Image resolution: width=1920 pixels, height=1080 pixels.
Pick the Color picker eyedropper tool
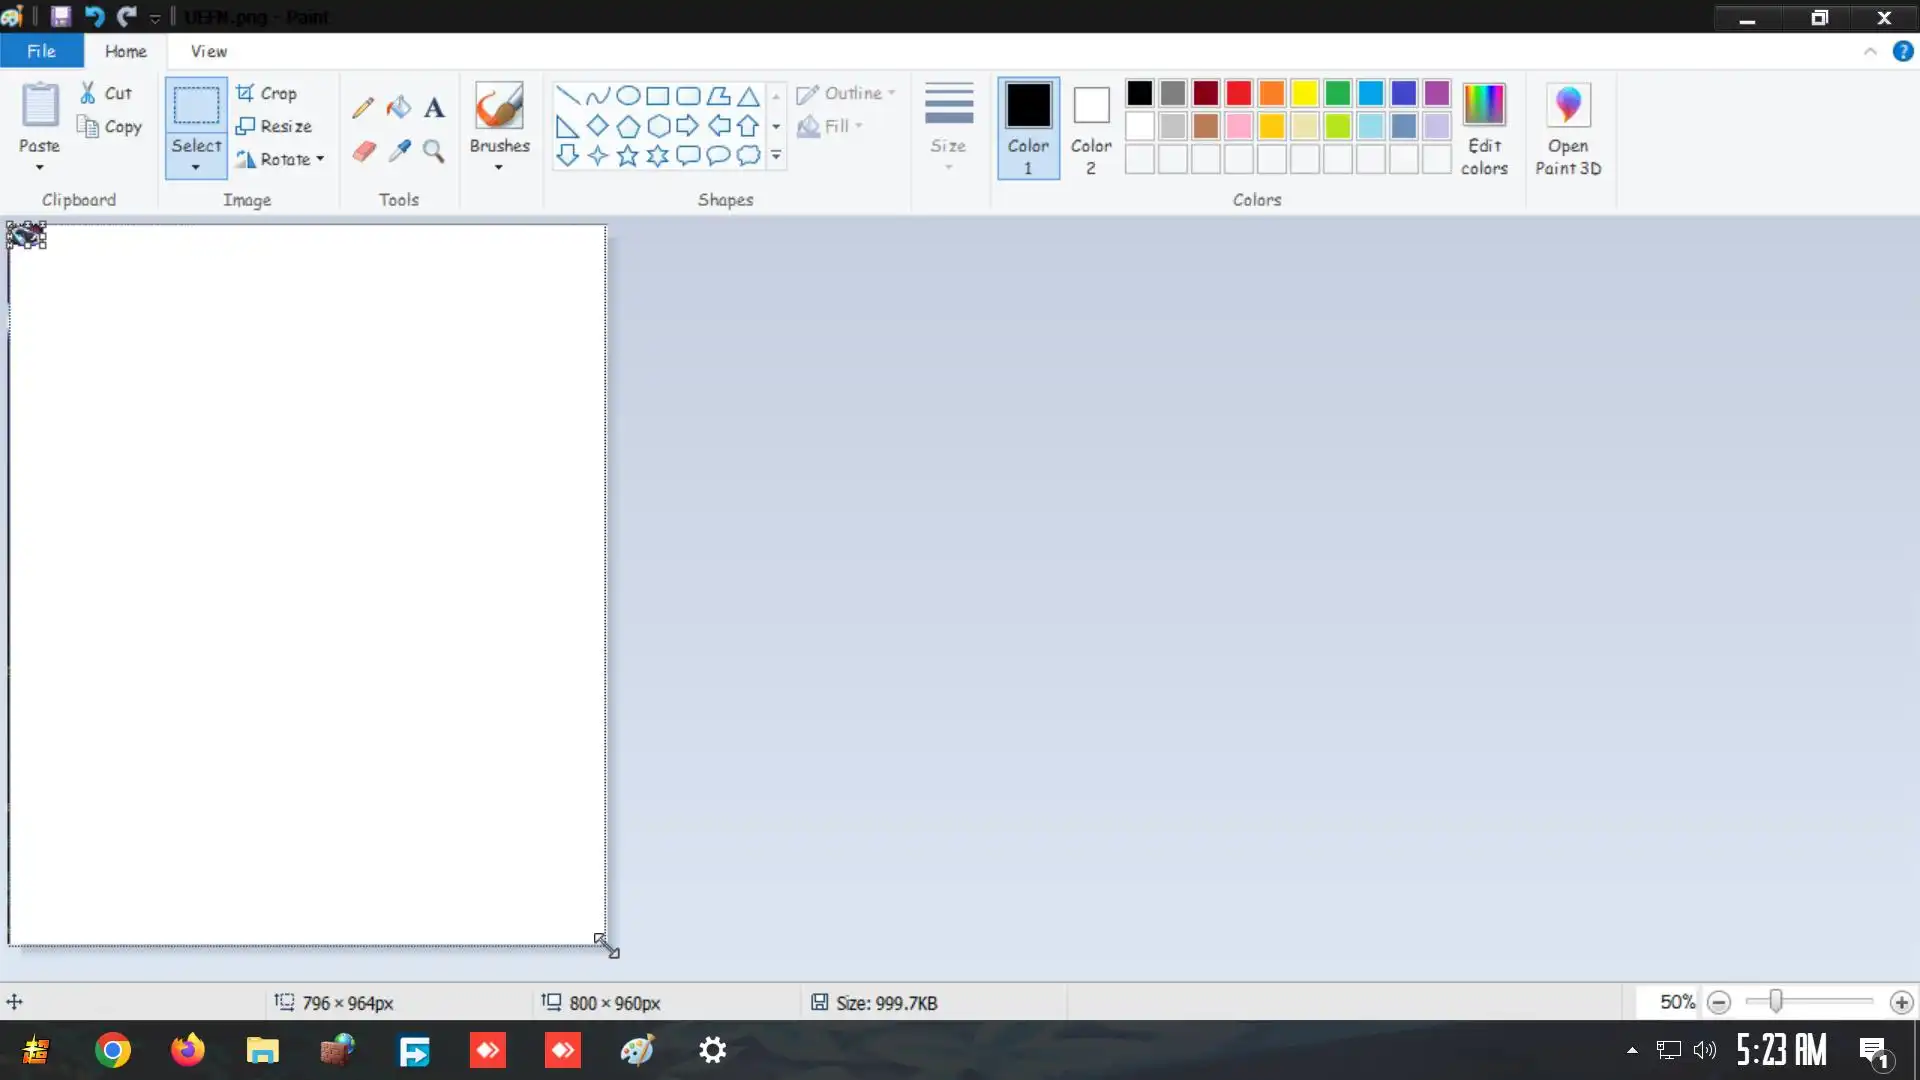pyautogui.click(x=399, y=151)
